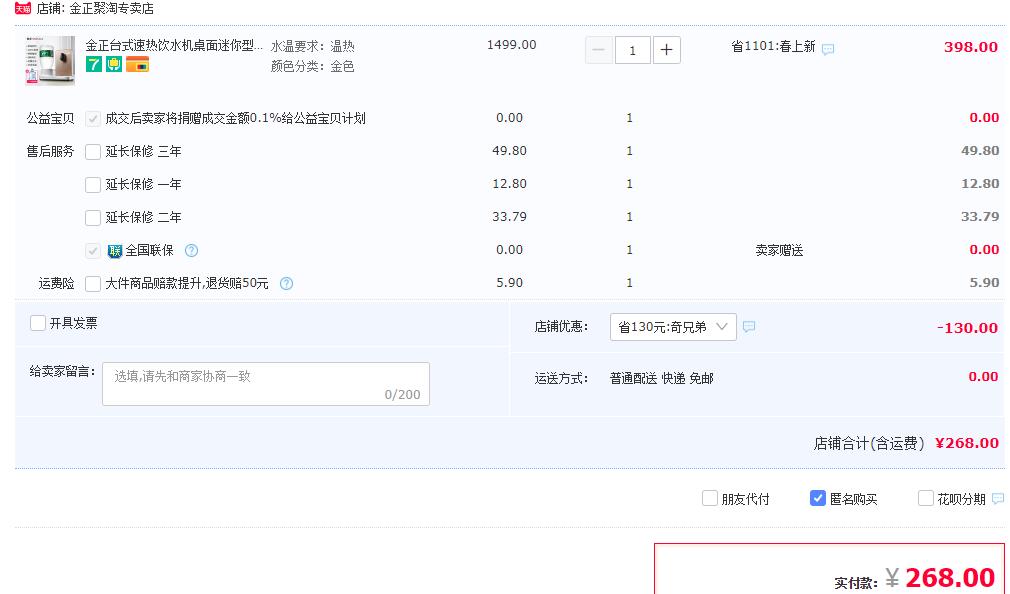
Task: Open the water dispenser product thumbnail
Action: (x=50, y=61)
